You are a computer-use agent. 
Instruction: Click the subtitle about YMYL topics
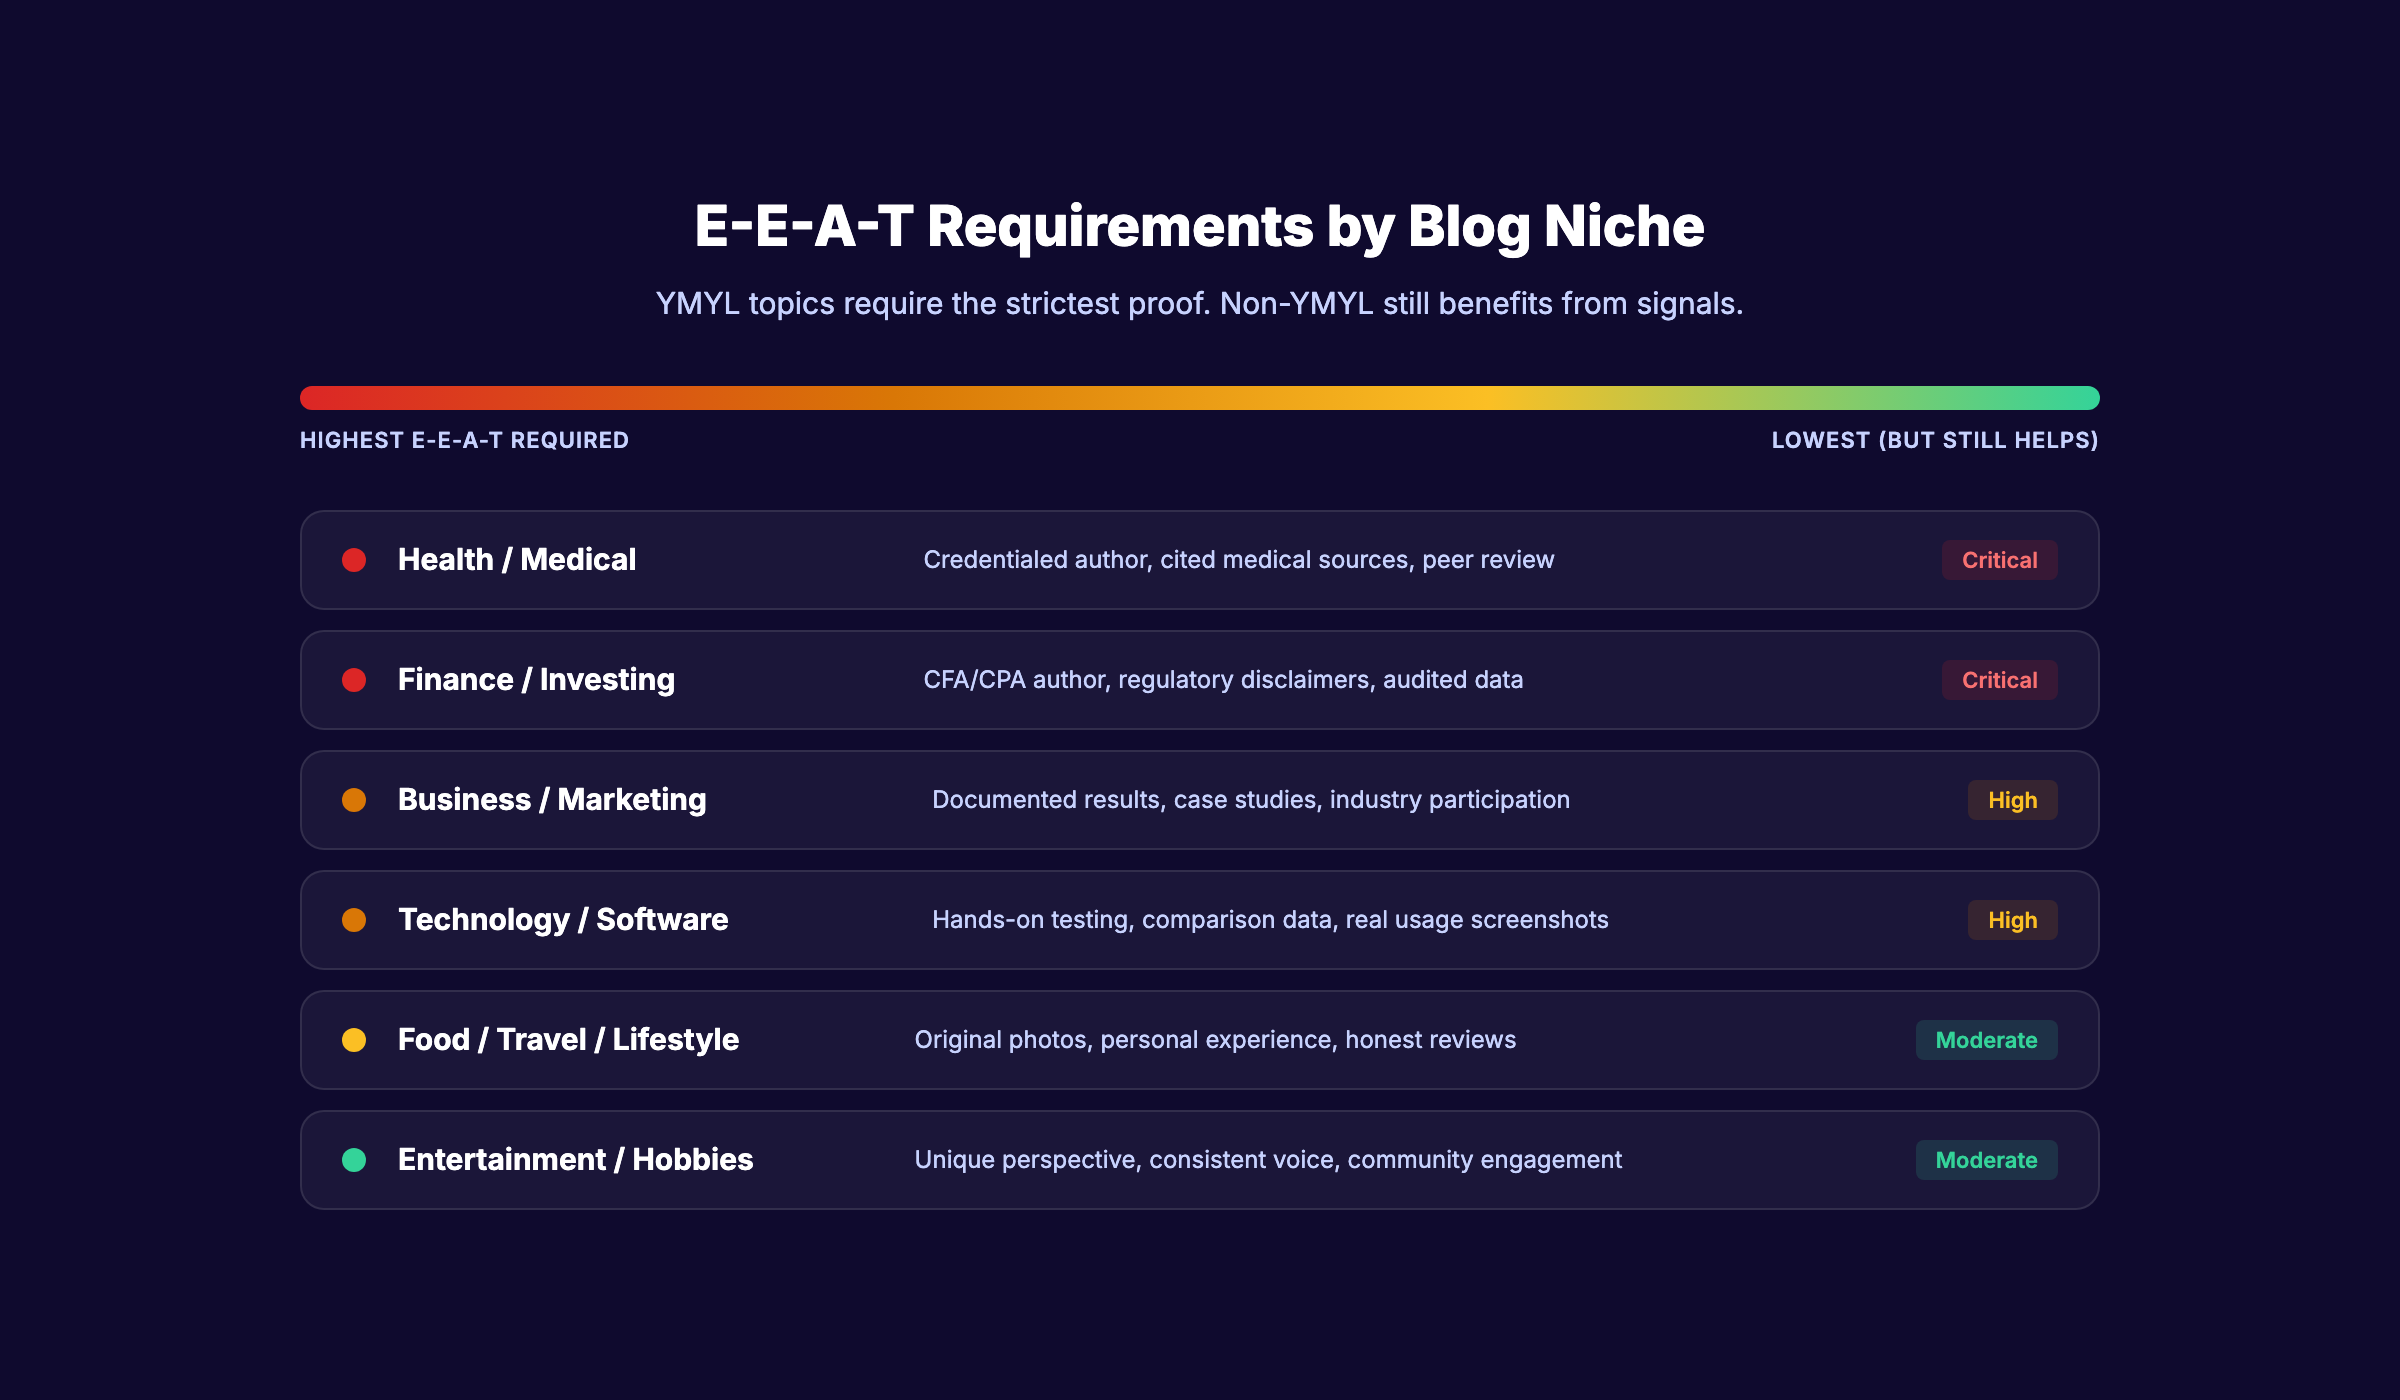click(x=1200, y=303)
